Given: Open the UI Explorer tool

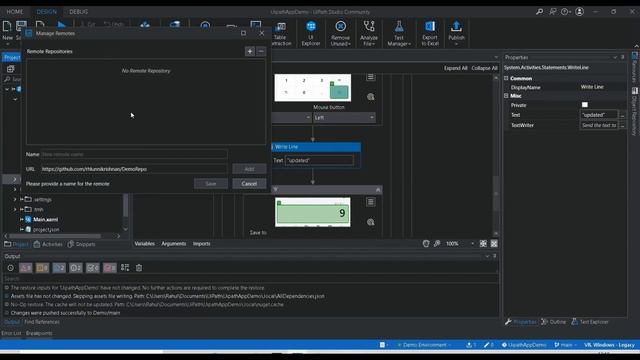Looking at the screenshot, I should tap(311, 33).
